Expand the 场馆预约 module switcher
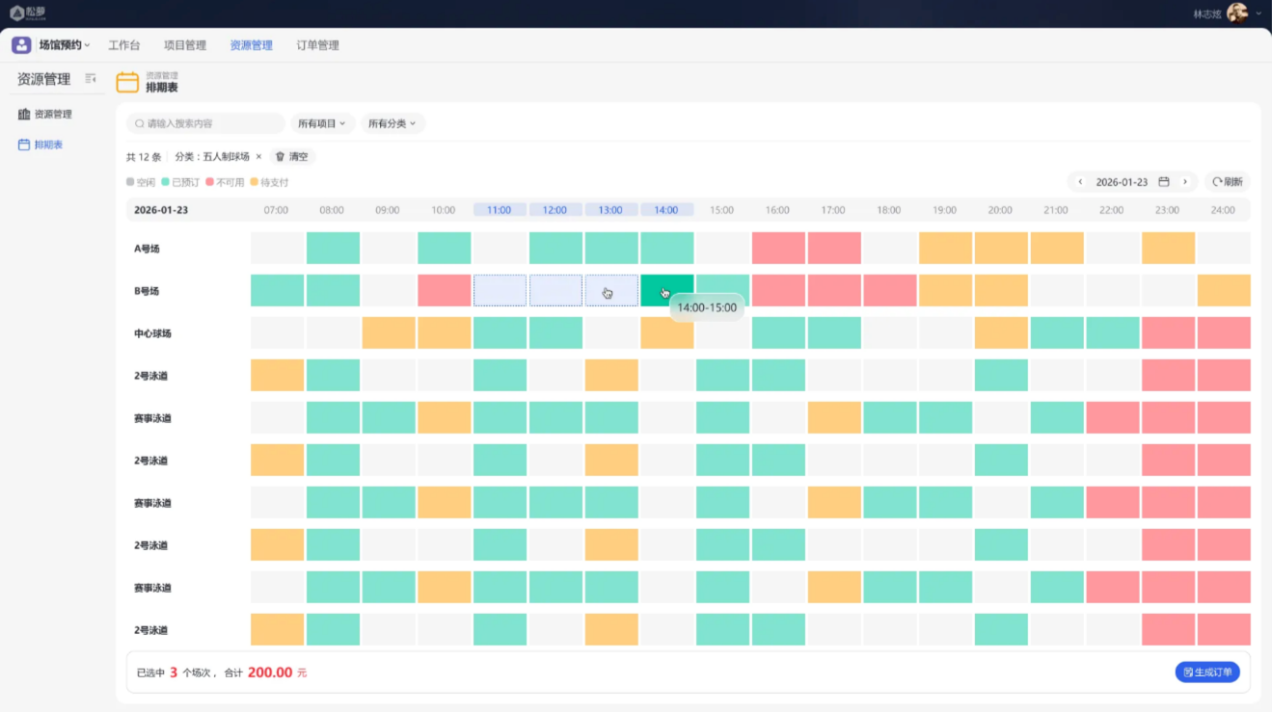Image resolution: width=1272 pixels, height=712 pixels. (x=64, y=45)
